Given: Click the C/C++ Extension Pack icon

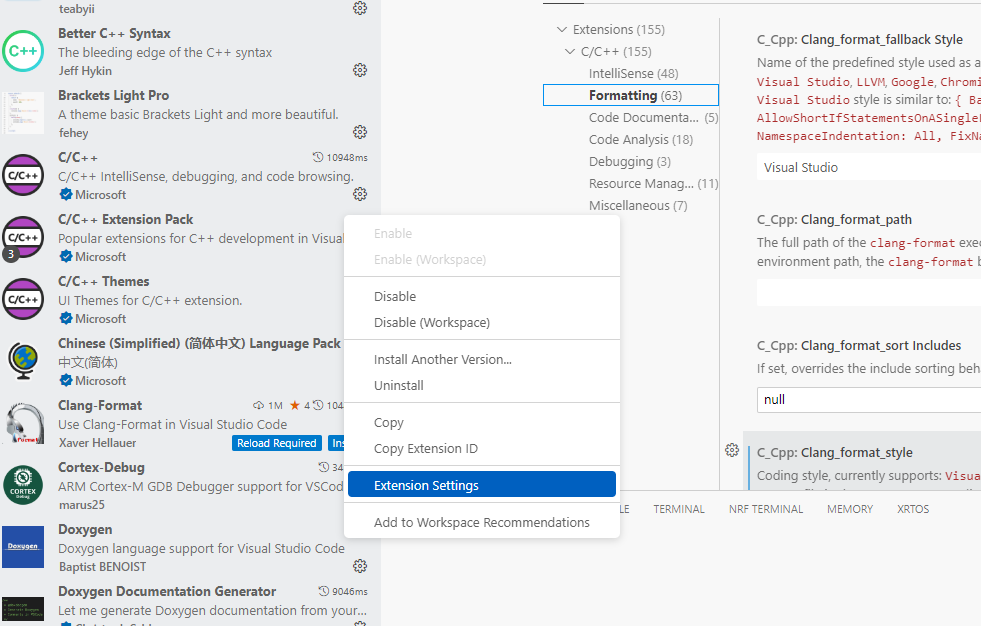Looking at the screenshot, I should click(23, 237).
